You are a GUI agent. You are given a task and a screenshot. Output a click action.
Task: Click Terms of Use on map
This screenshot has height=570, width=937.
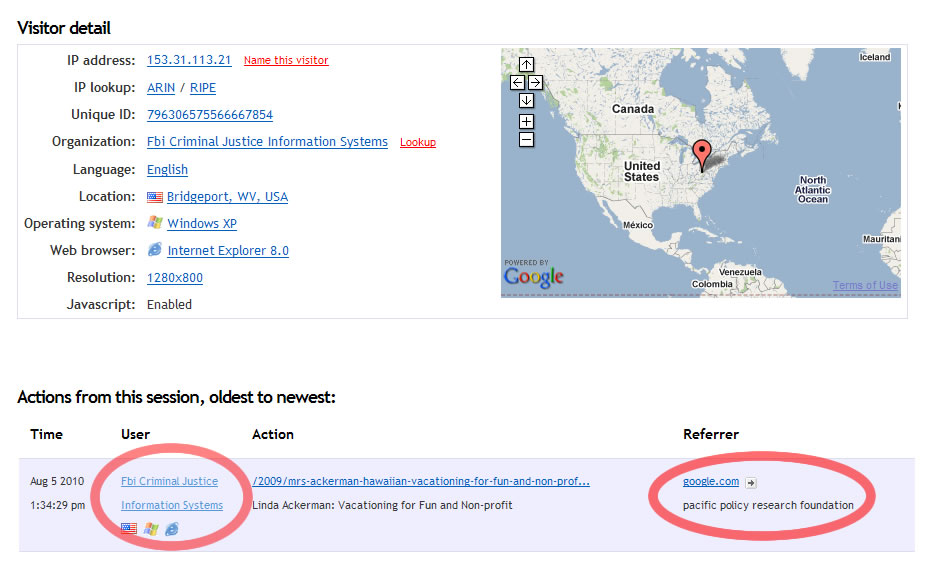coord(865,286)
